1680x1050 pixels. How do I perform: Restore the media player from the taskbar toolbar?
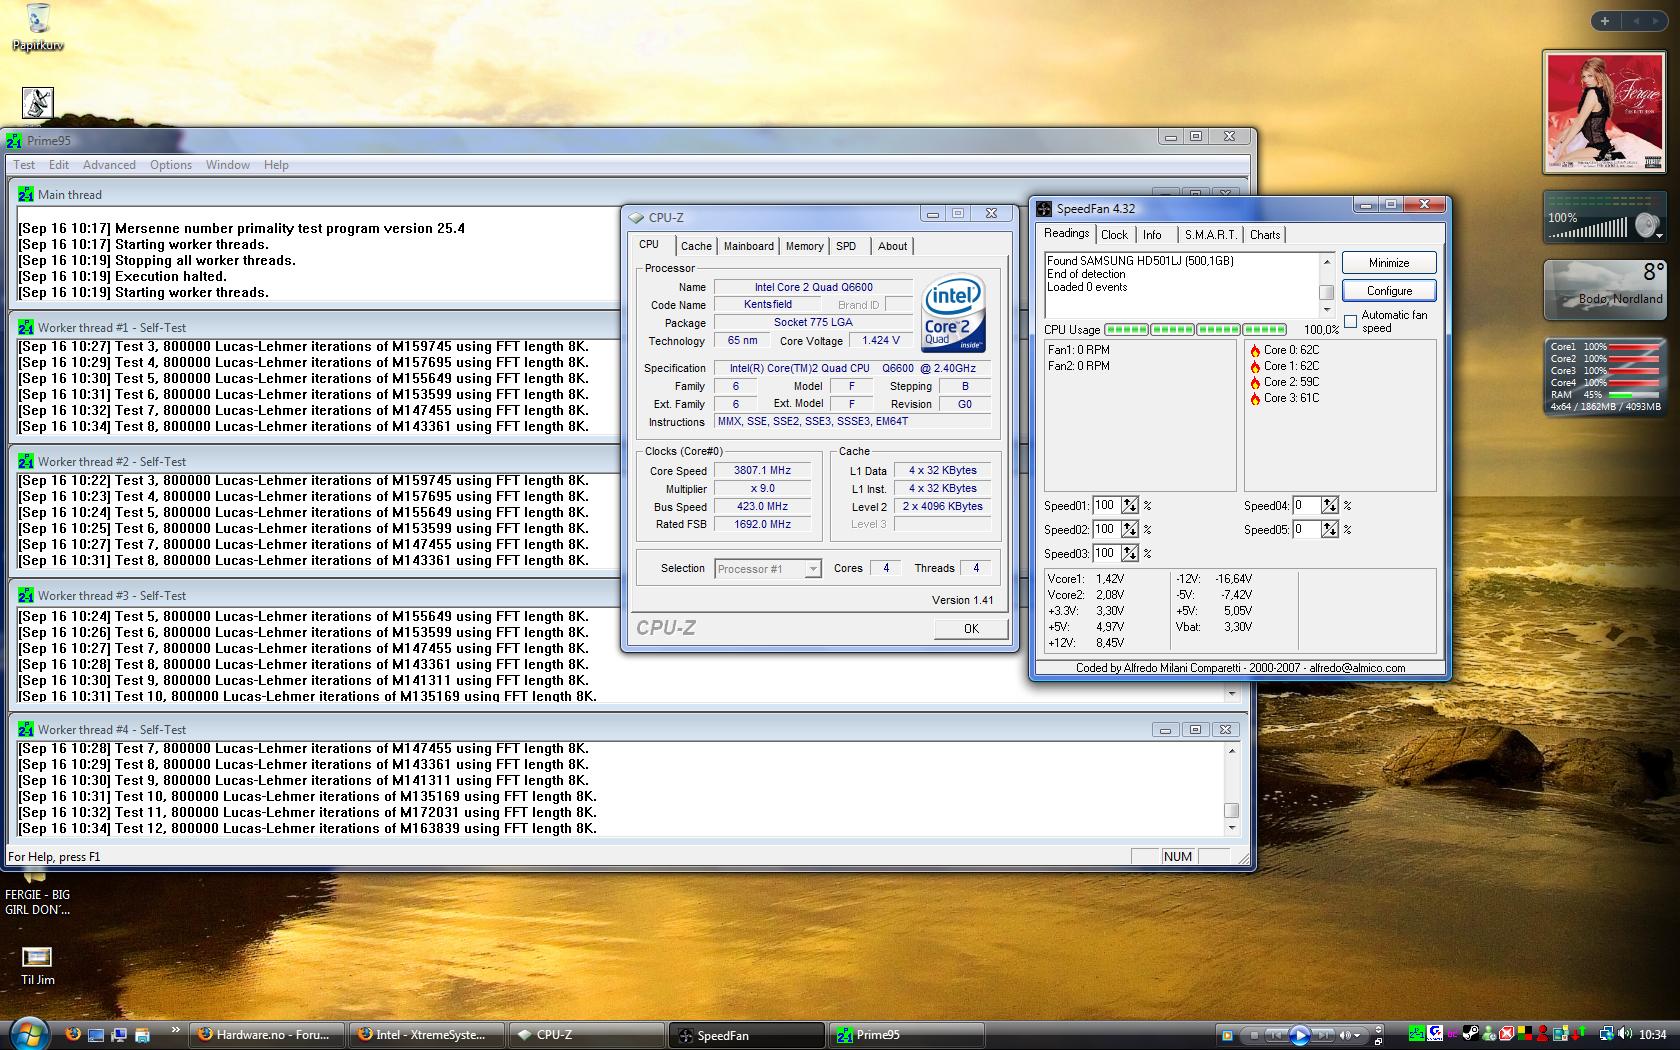point(1379,1041)
